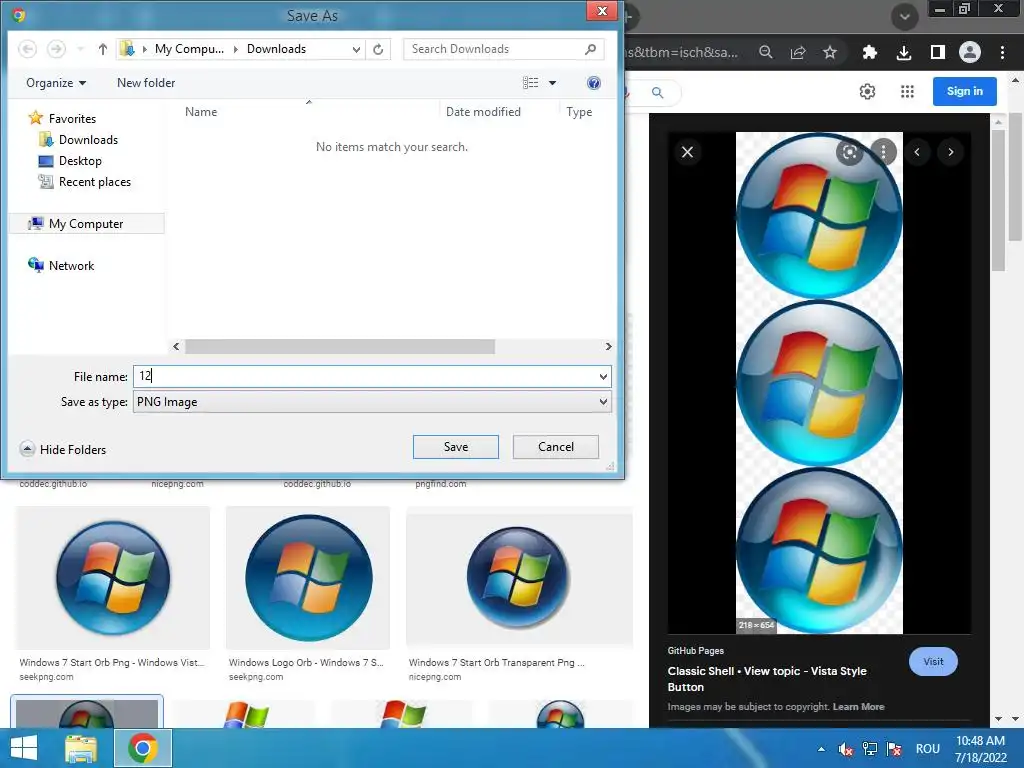The image size is (1024, 768).
Task: Open the Organize menu
Action: coord(56,83)
